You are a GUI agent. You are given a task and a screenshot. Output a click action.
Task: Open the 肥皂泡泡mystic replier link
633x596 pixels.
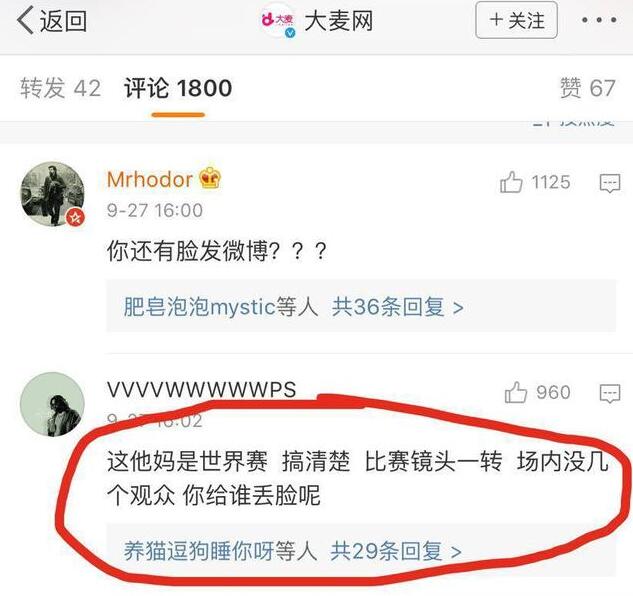pyautogui.click(x=199, y=307)
